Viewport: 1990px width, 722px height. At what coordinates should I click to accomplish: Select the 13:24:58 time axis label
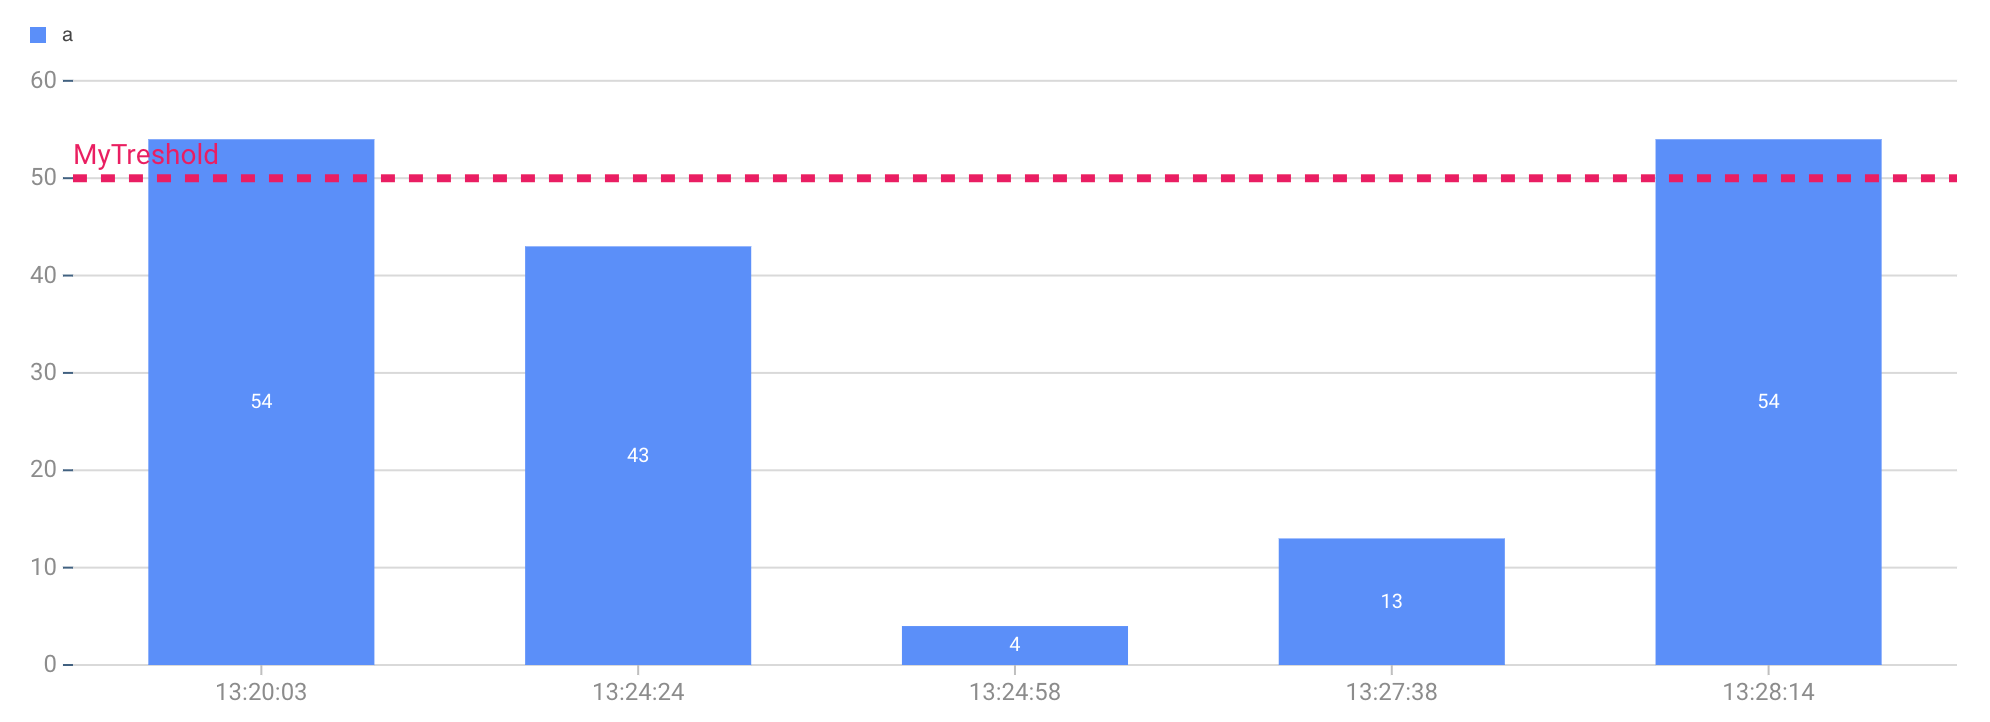click(x=1015, y=692)
